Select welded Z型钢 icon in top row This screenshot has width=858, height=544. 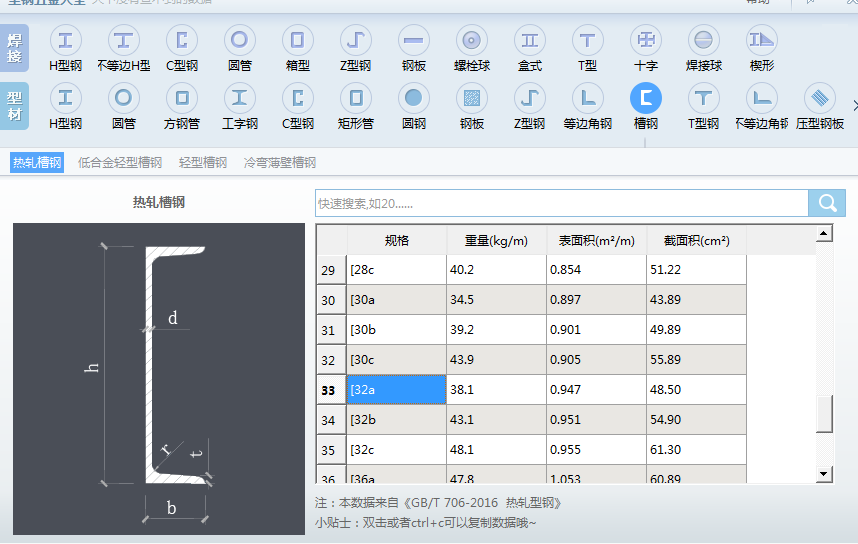[356, 40]
